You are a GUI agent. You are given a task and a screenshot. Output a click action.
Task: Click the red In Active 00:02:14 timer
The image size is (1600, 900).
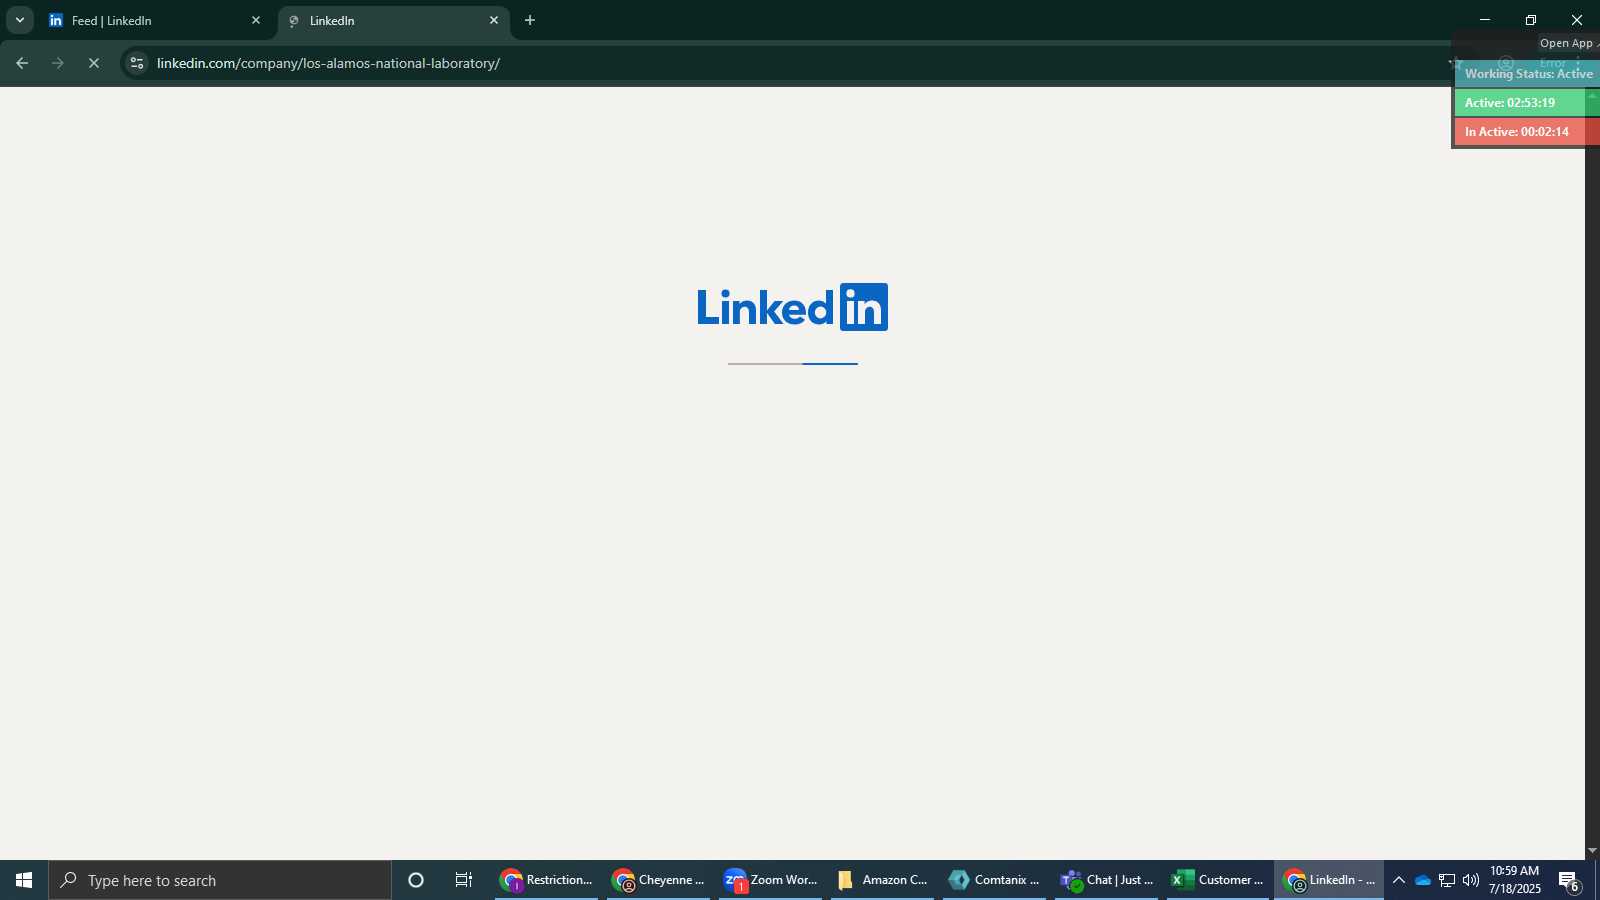point(1527,132)
